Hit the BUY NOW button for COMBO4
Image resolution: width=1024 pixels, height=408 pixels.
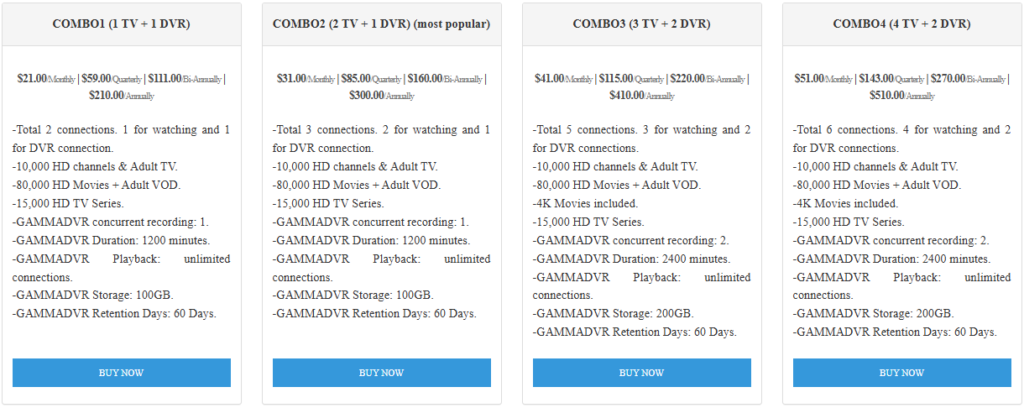pos(901,373)
